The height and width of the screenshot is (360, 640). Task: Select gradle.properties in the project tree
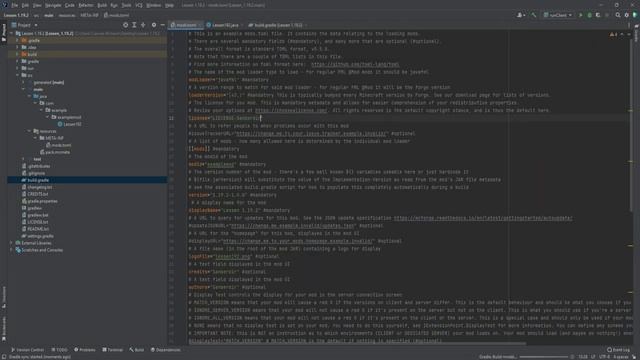[40, 201]
